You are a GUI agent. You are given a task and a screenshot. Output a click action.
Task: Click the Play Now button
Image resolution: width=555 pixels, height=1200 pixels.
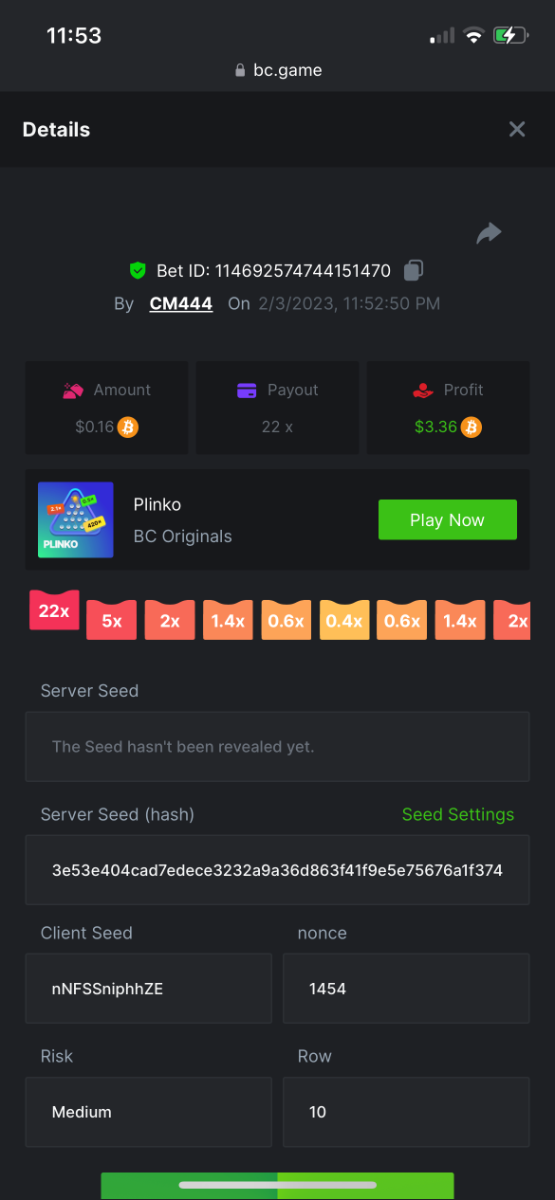(447, 520)
